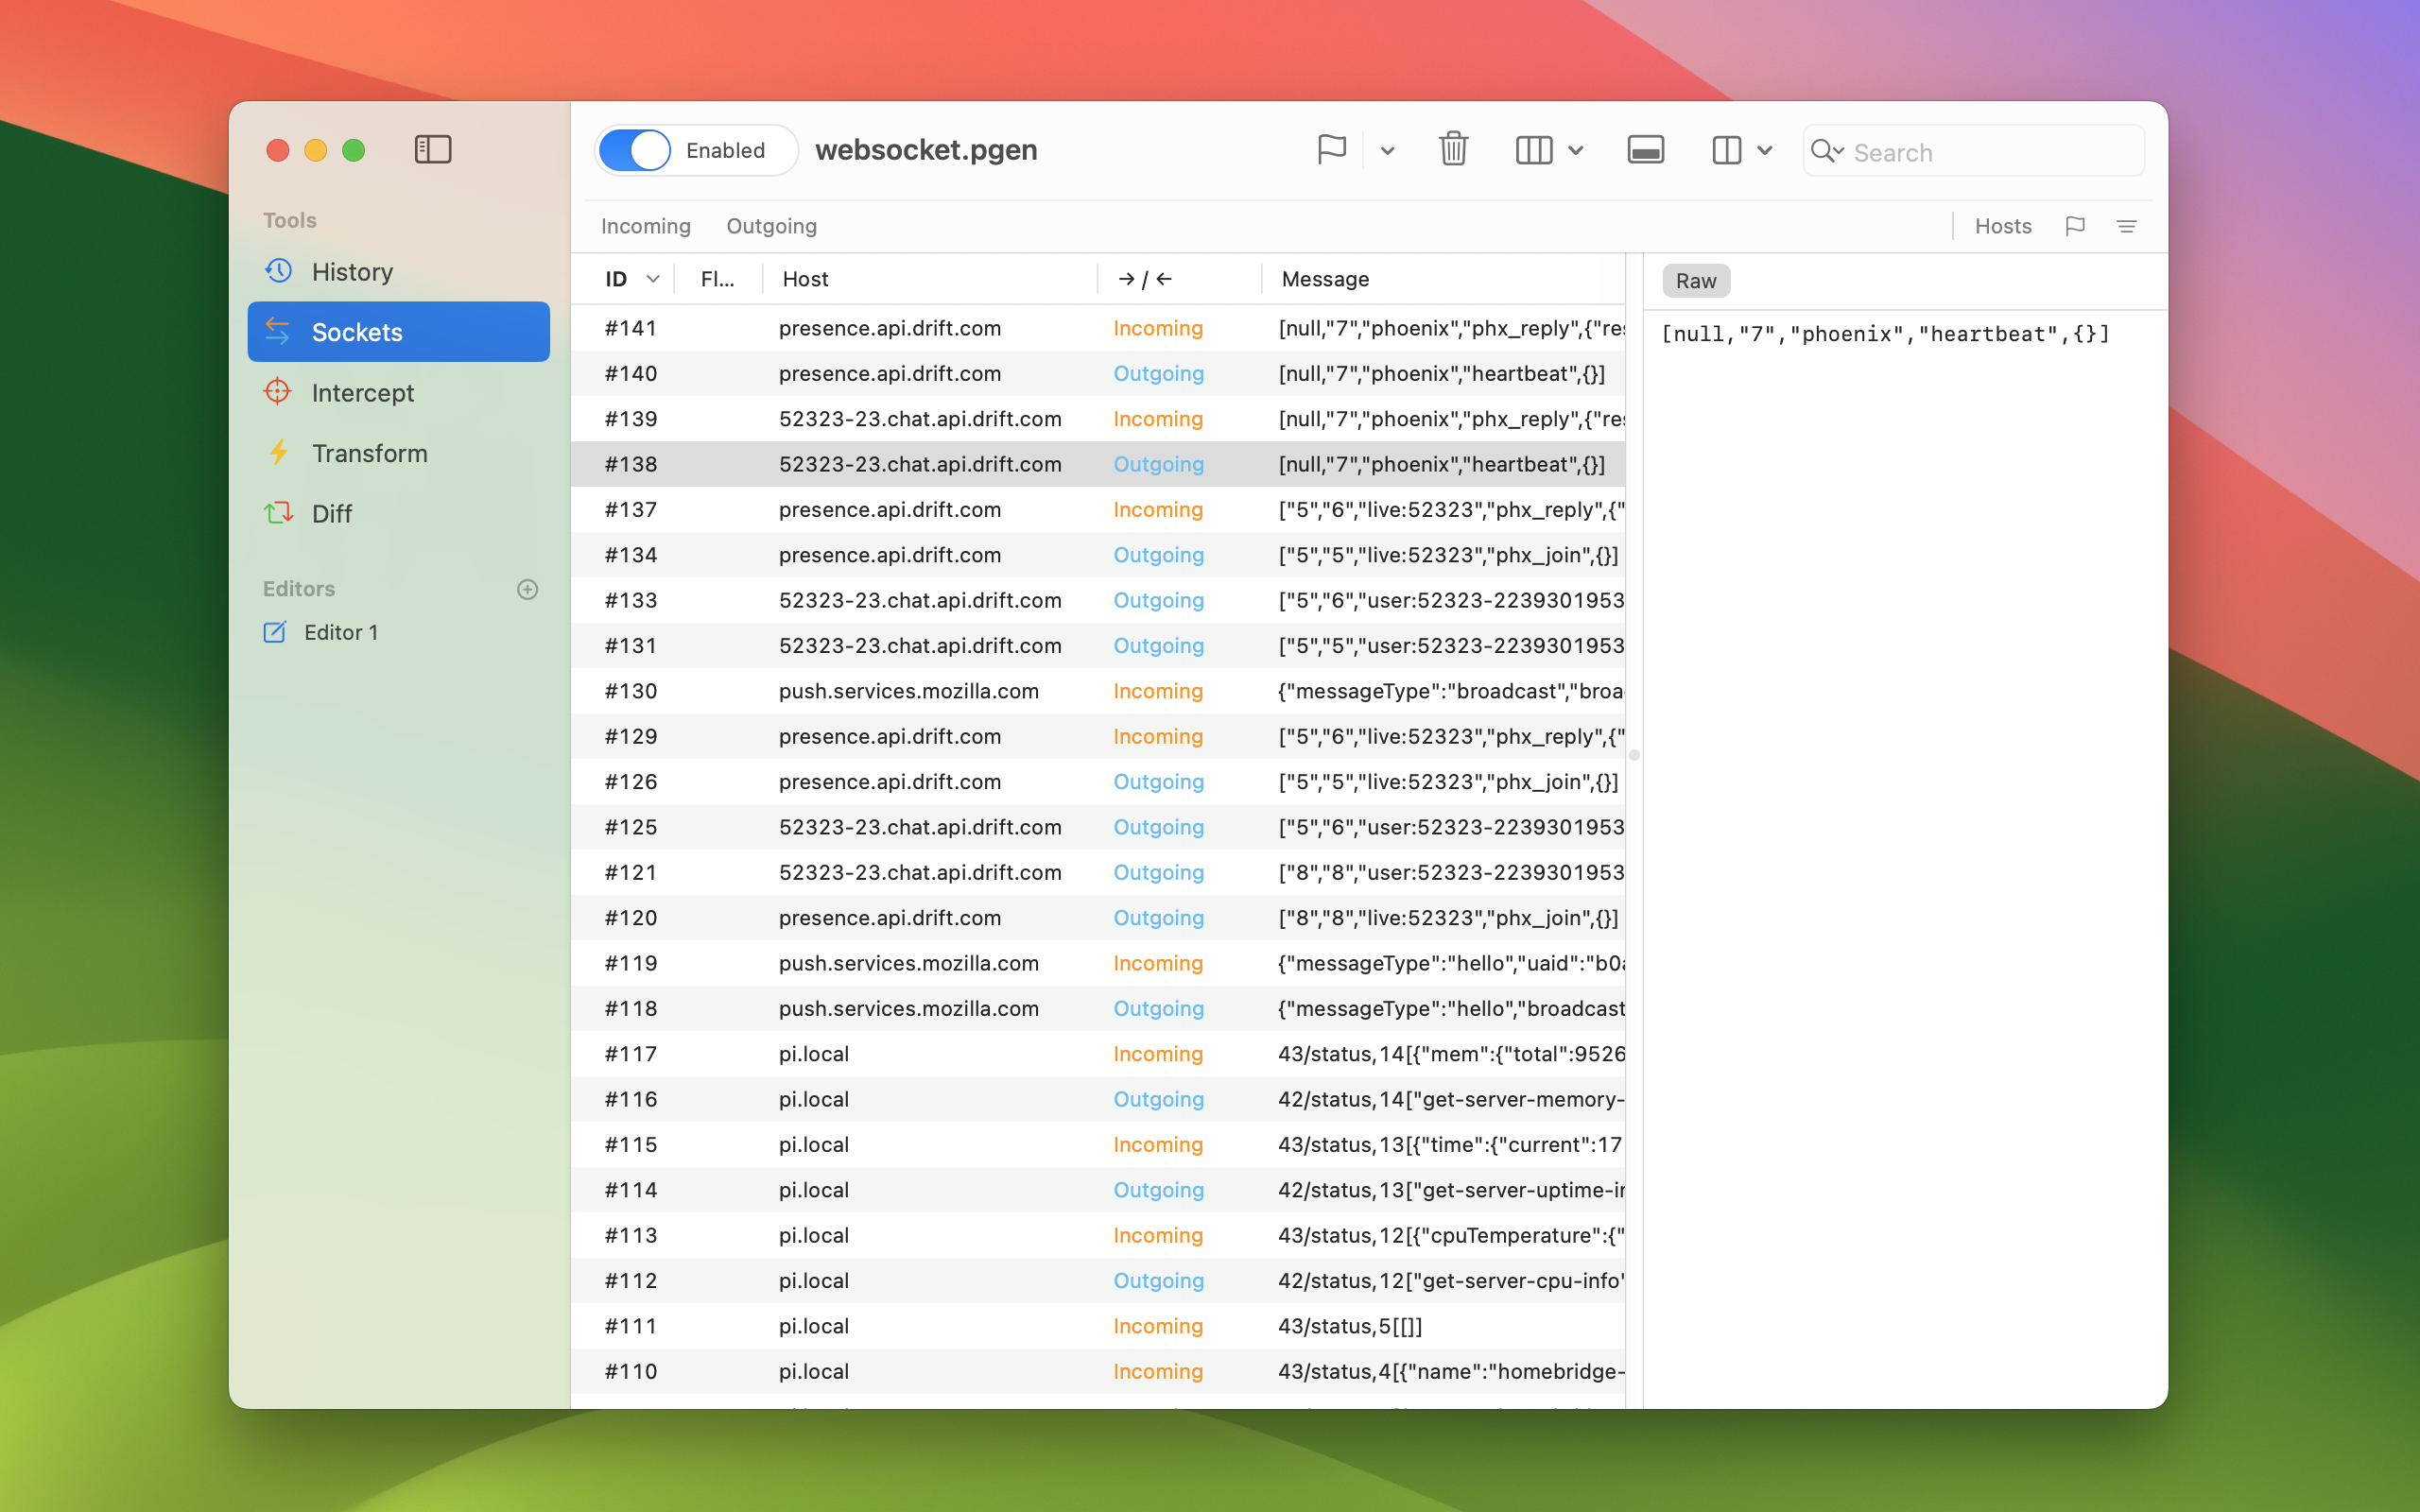
Task: Select message row #120
Action: pos(1097,917)
